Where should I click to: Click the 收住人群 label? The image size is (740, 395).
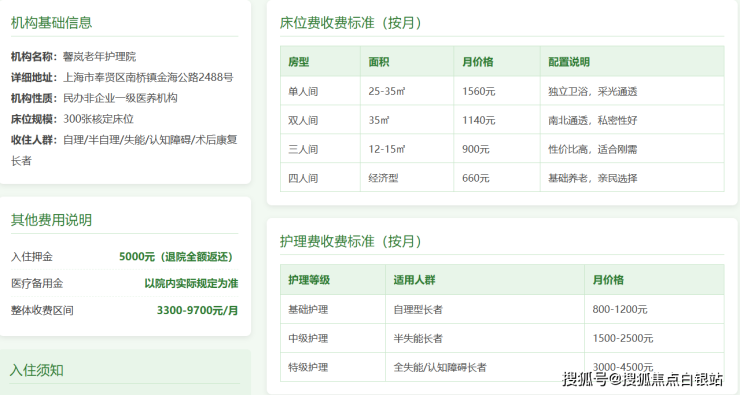point(34,140)
